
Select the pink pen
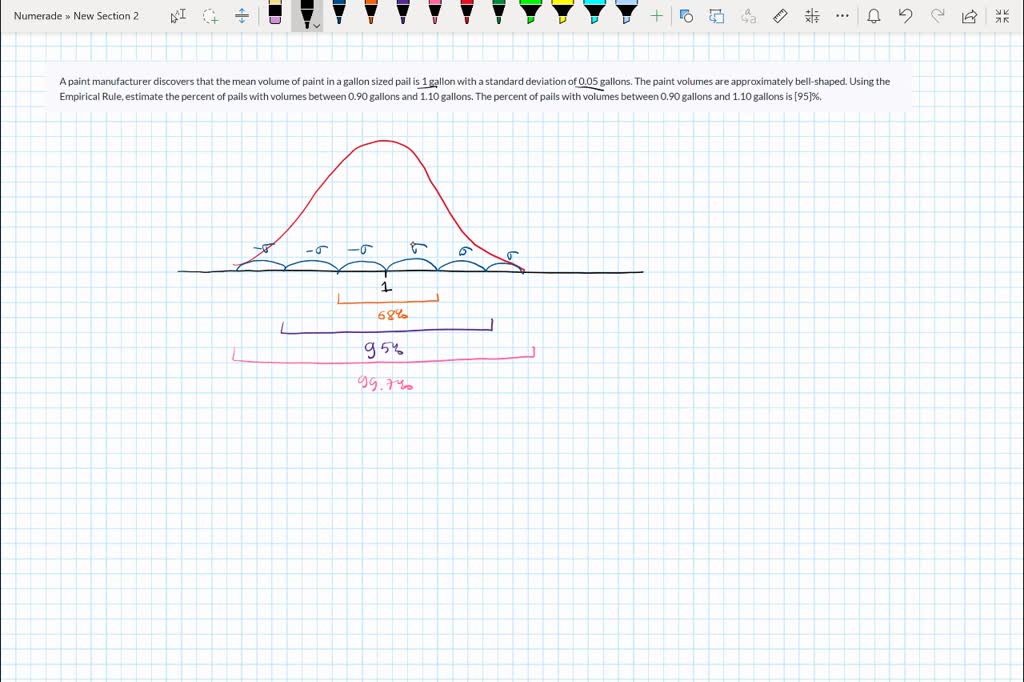tap(435, 12)
